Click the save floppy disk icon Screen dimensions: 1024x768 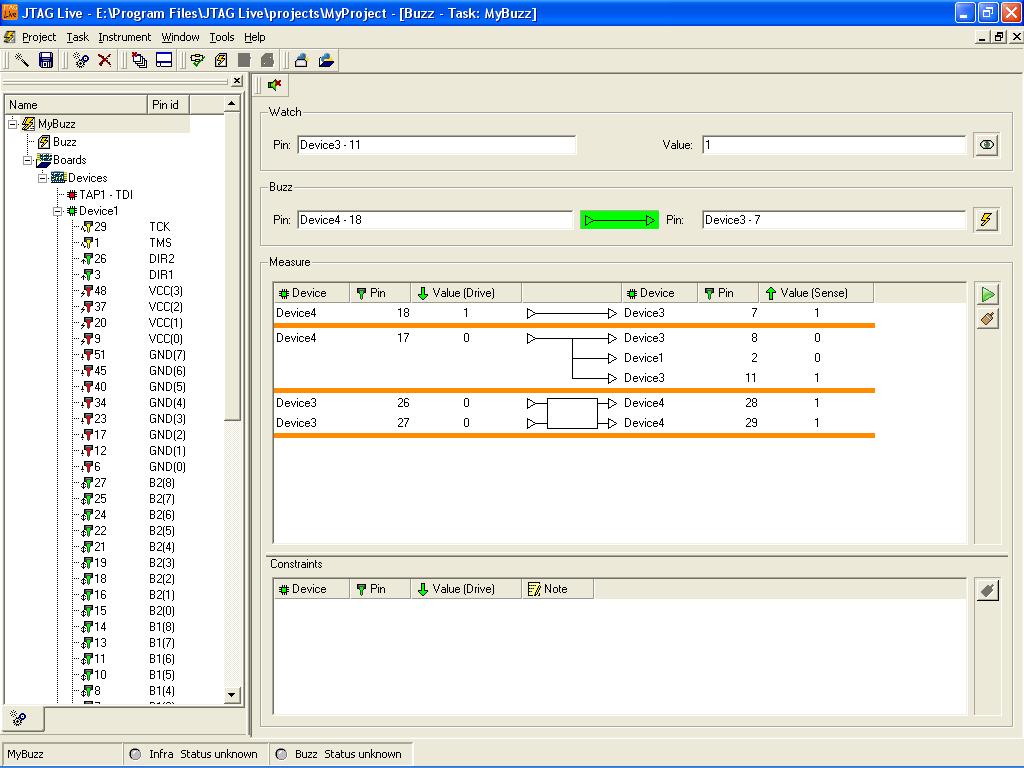[x=46, y=60]
